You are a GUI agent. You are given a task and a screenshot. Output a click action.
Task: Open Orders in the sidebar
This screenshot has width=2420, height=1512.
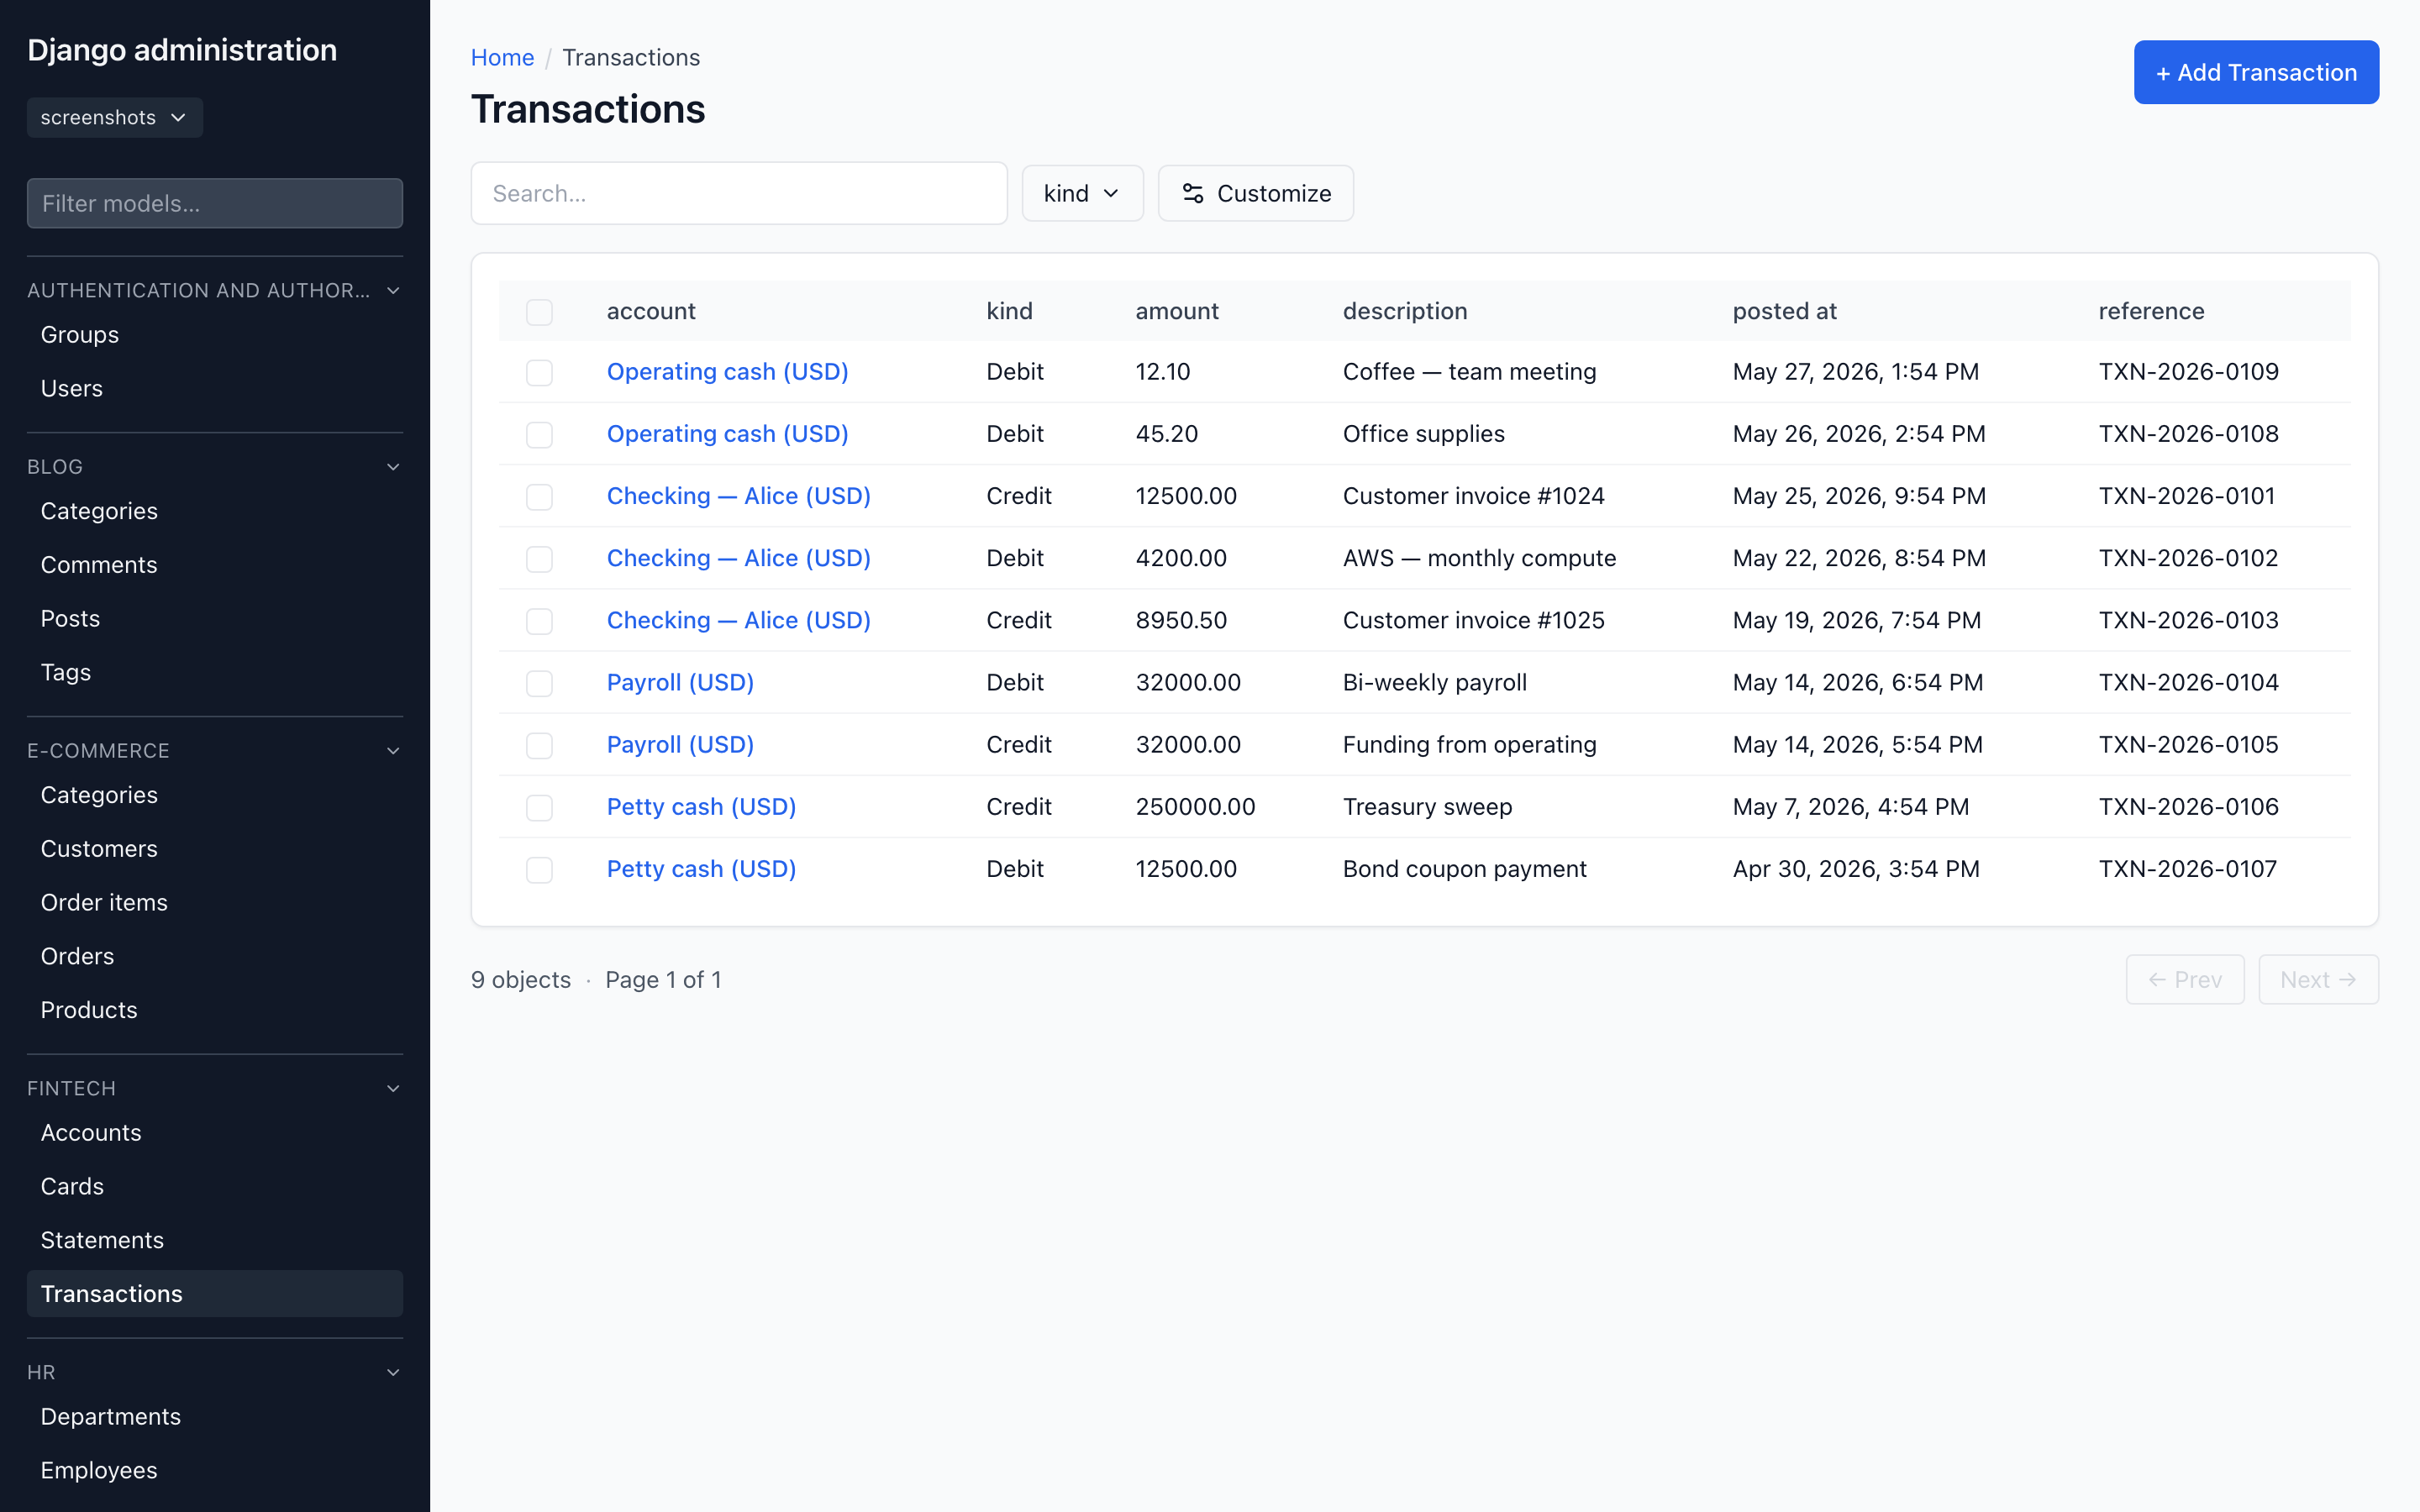tap(215, 956)
